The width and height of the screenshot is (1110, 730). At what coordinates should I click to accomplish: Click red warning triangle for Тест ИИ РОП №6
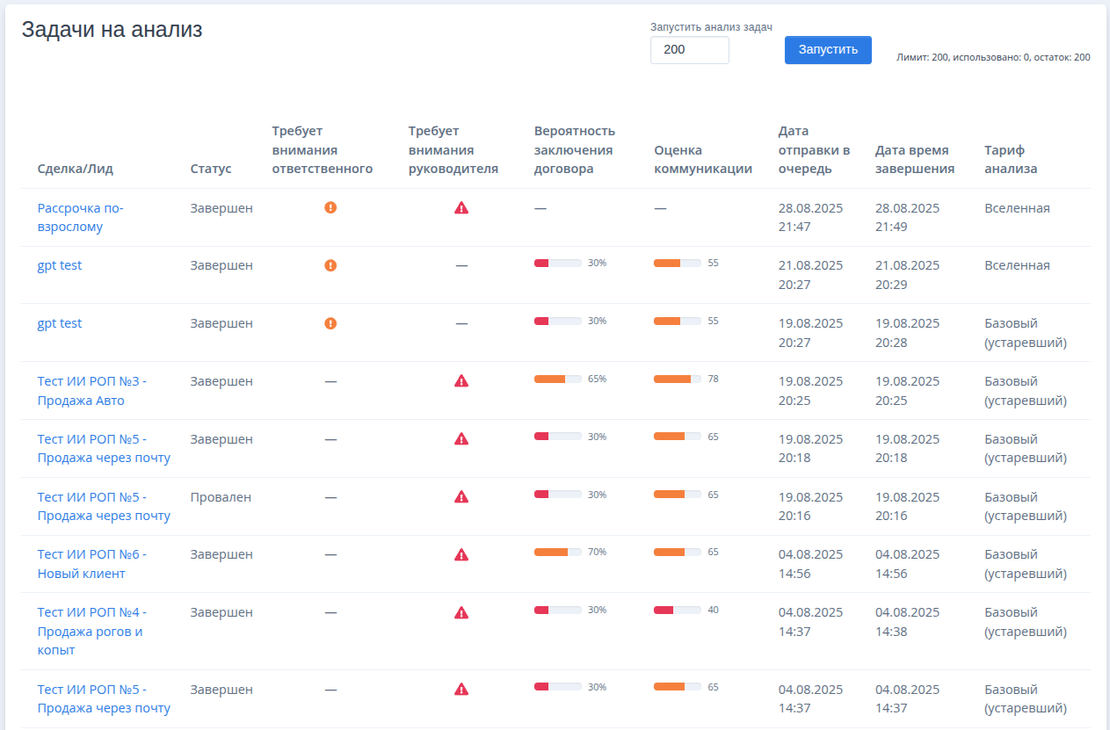pos(461,553)
